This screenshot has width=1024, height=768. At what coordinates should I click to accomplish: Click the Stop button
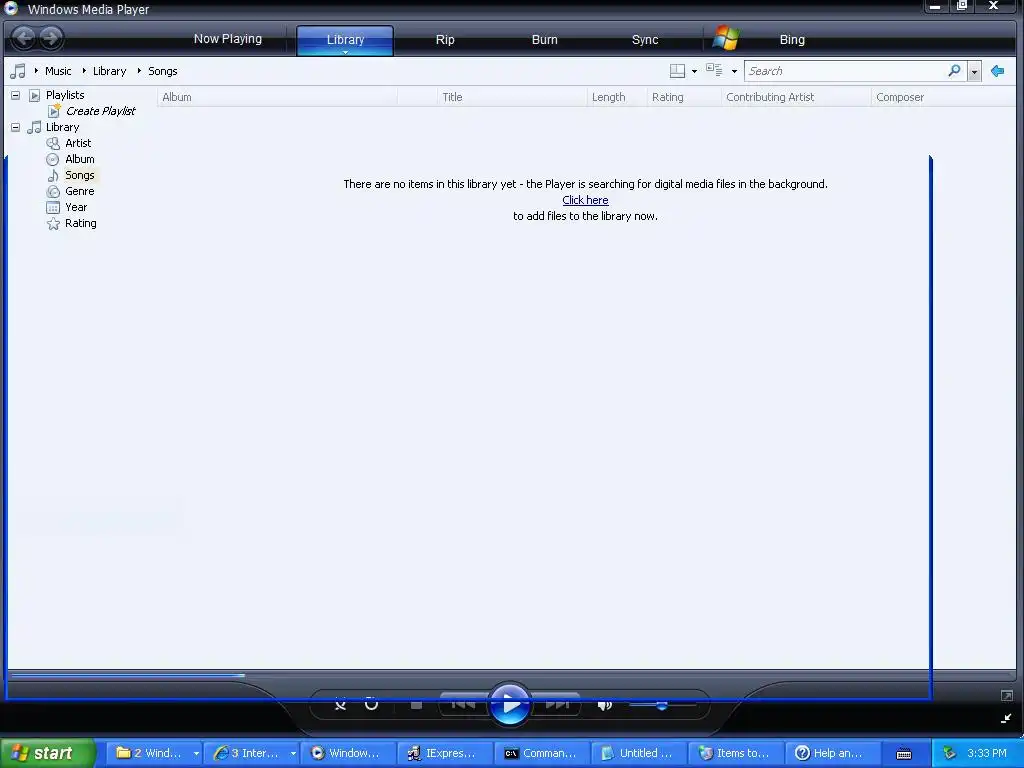pos(416,705)
